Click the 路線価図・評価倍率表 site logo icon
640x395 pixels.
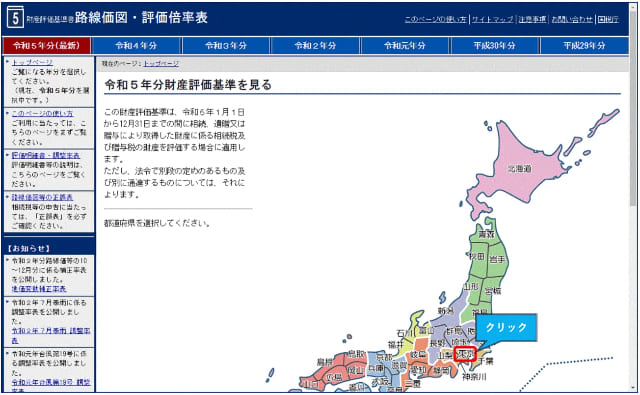(16, 18)
